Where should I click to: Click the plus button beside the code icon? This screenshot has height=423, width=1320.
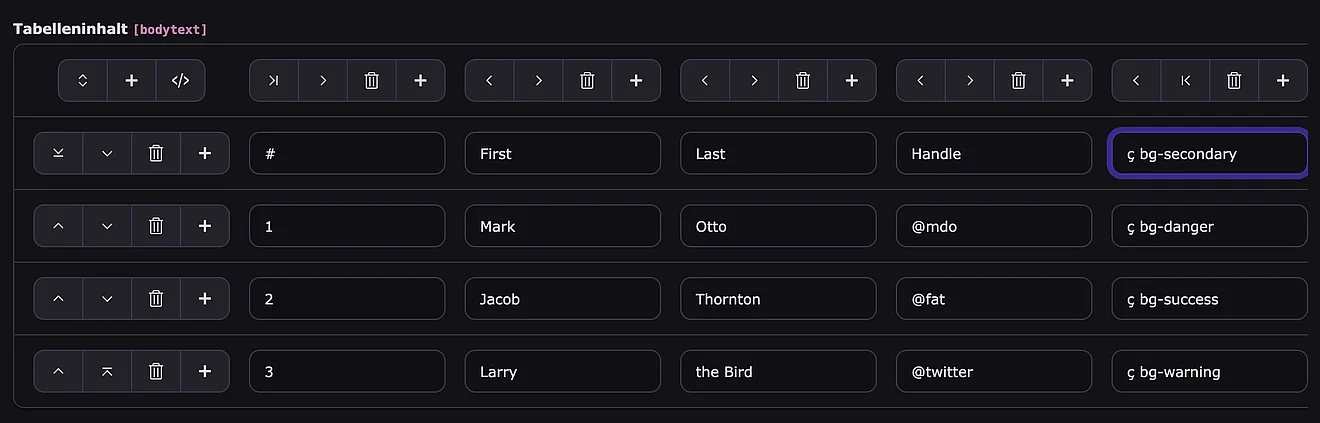[131, 81]
